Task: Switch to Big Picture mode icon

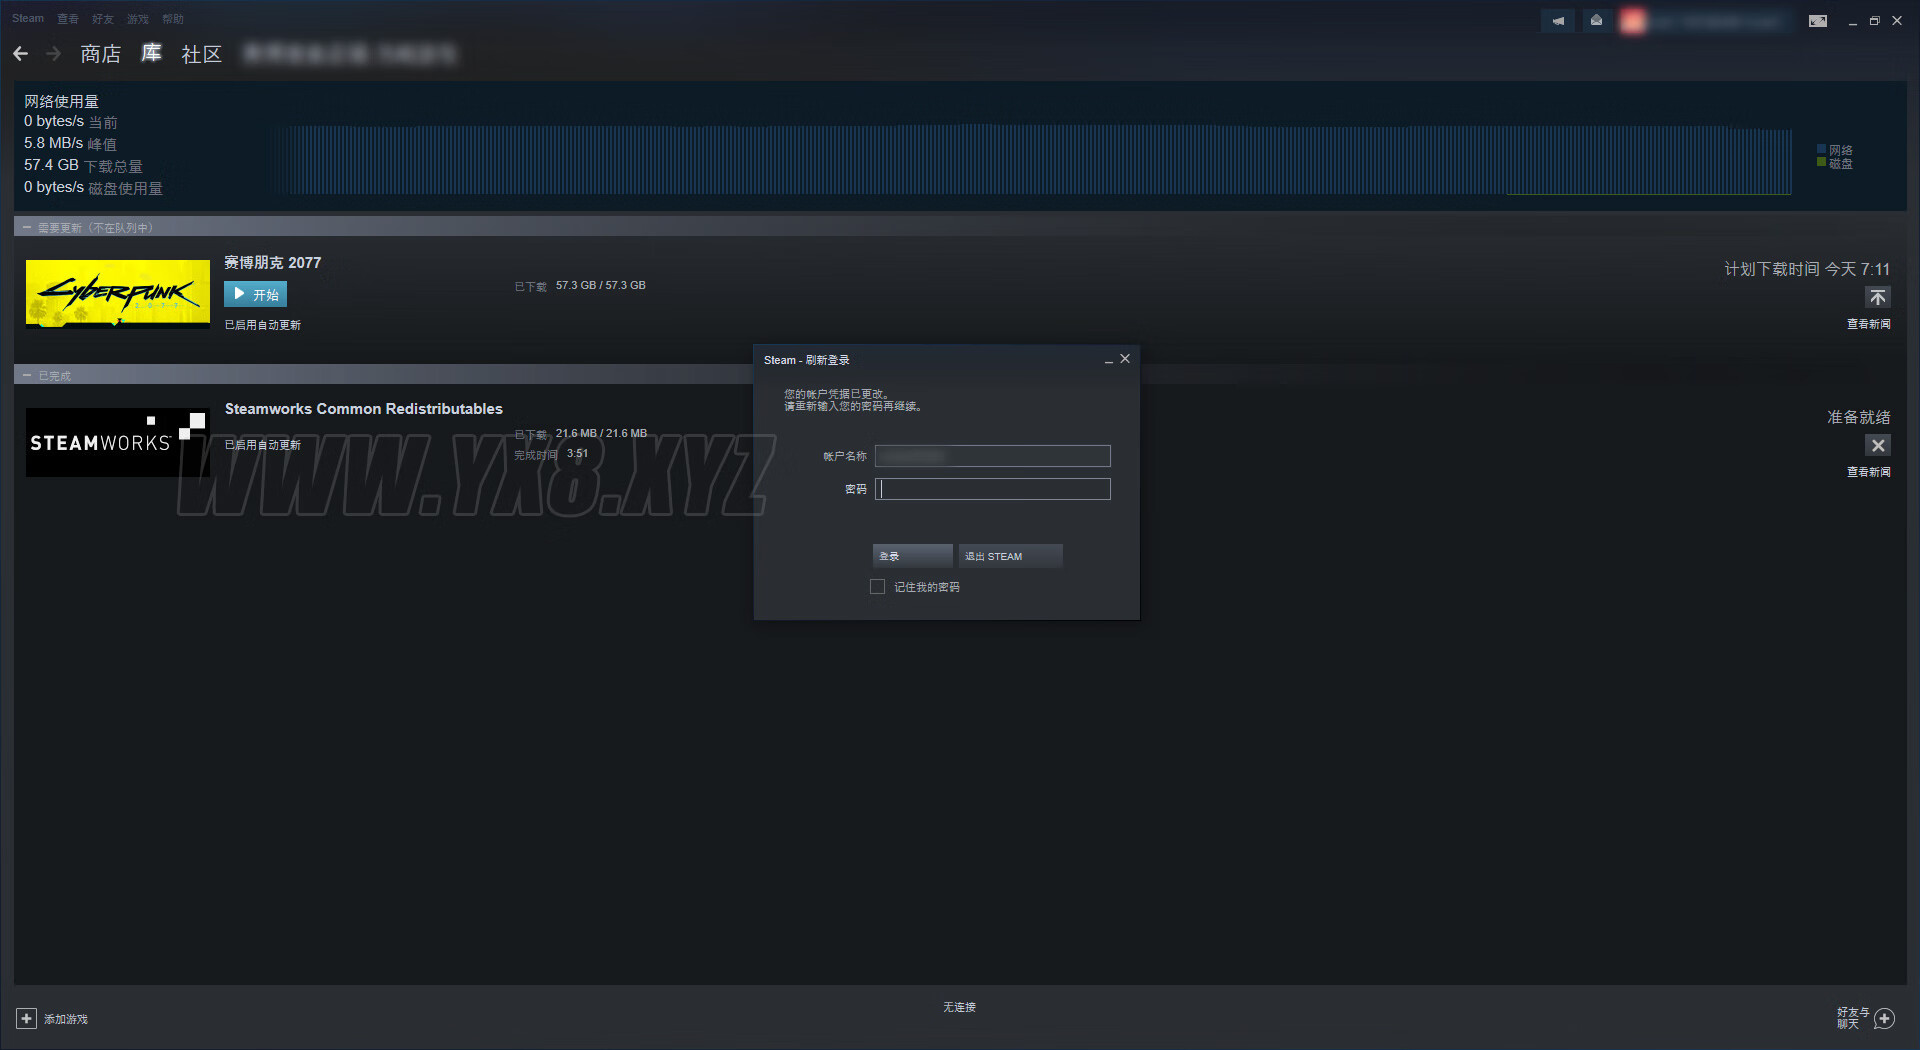Action: click(x=1818, y=21)
